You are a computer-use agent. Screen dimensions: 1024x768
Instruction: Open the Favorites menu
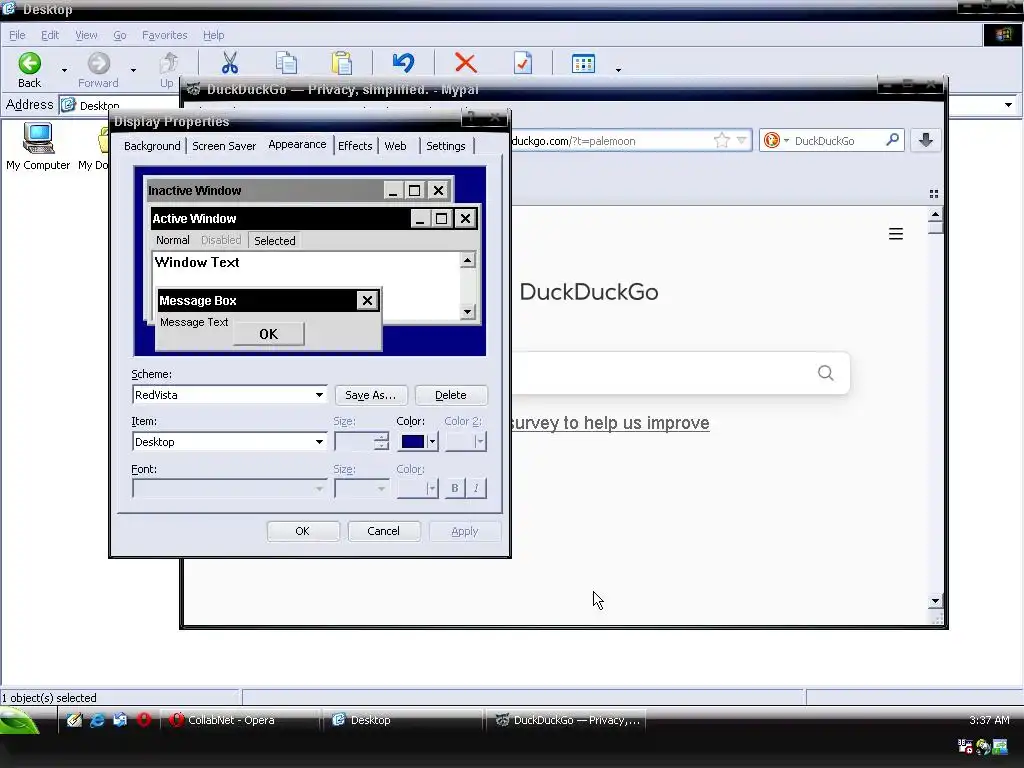165,35
